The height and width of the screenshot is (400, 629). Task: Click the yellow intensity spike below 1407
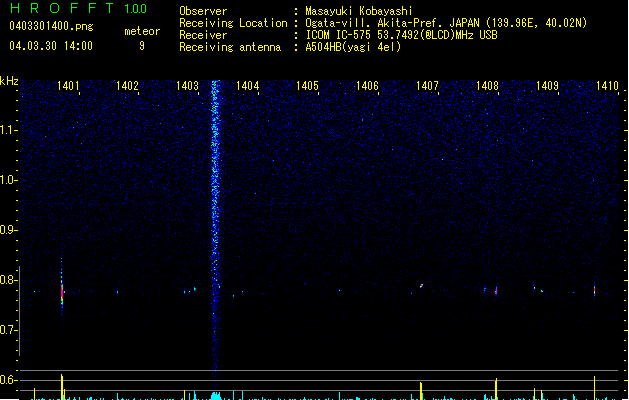tap(421, 391)
